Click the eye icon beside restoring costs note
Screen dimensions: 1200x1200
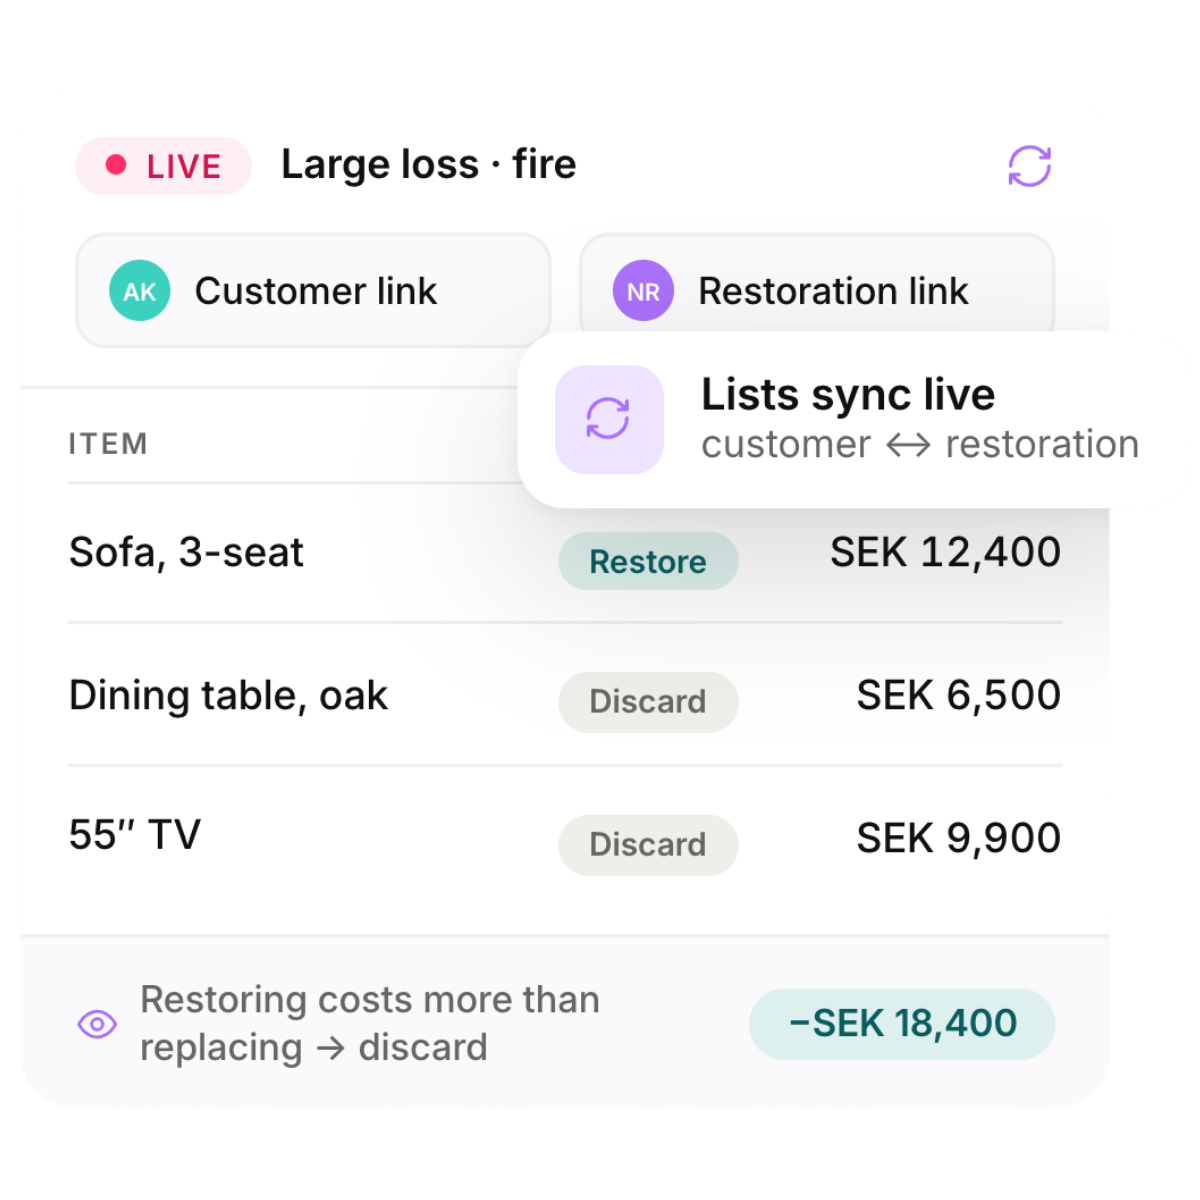(x=97, y=1024)
